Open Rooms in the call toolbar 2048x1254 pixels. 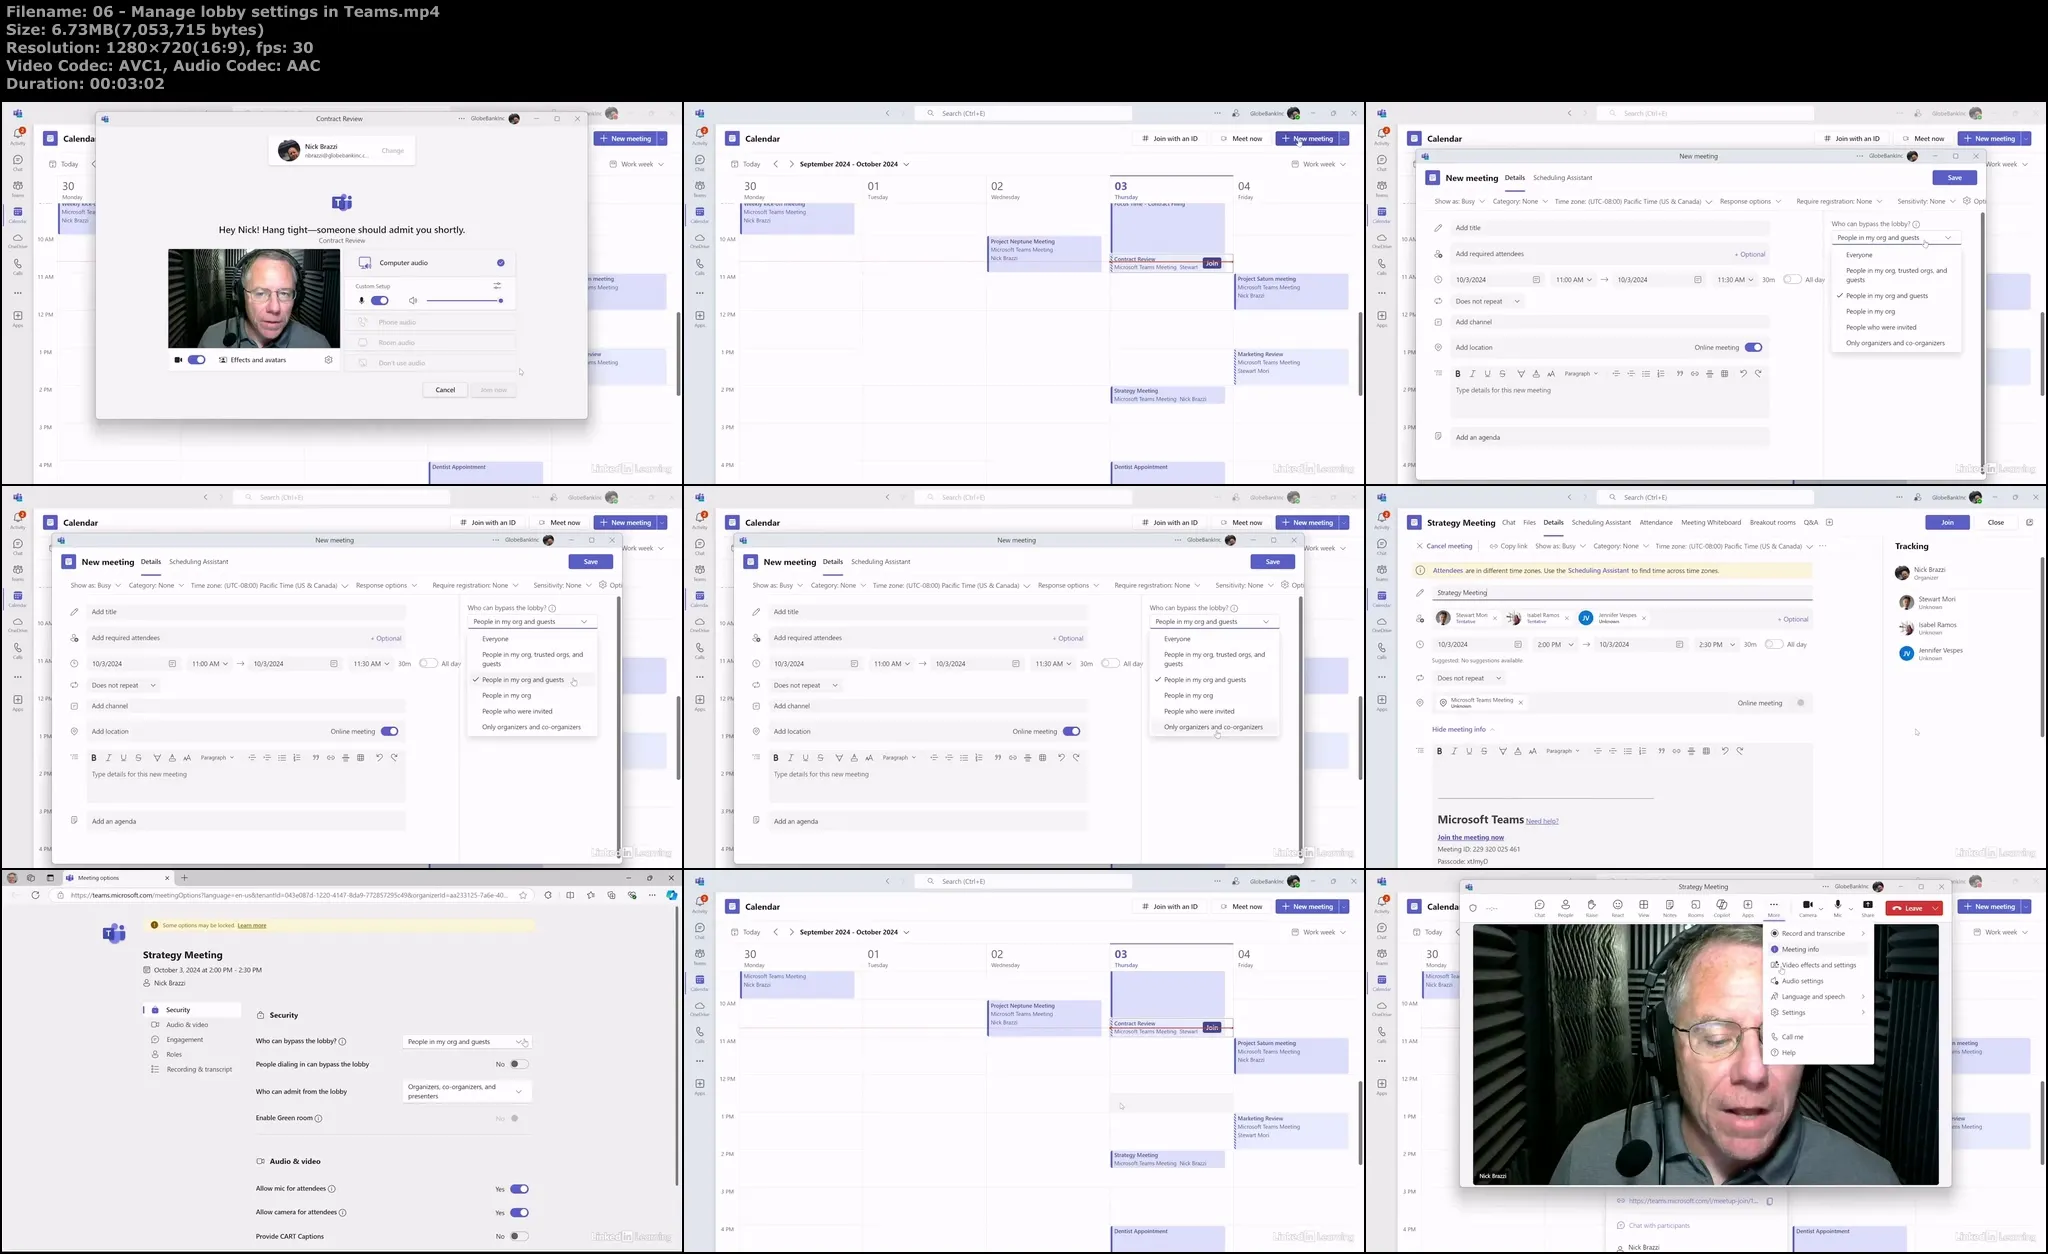pyautogui.click(x=1695, y=907)
